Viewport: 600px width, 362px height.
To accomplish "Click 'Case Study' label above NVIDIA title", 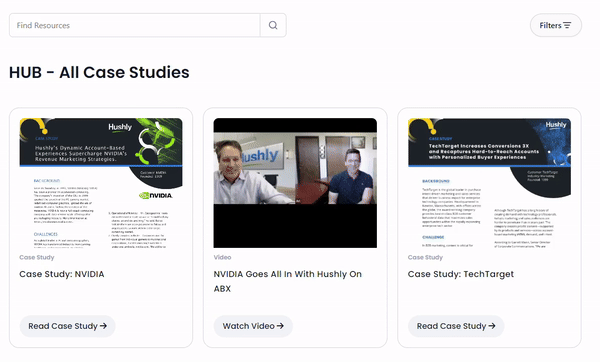I will (x=37, y=257).
